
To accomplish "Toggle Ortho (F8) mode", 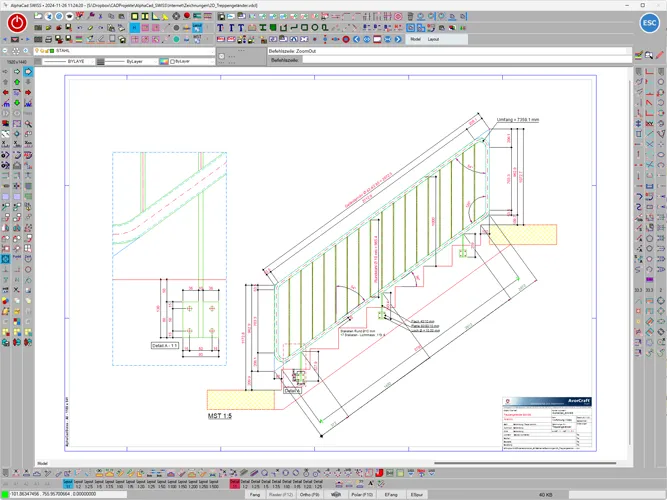I will (x=308, y=494).
